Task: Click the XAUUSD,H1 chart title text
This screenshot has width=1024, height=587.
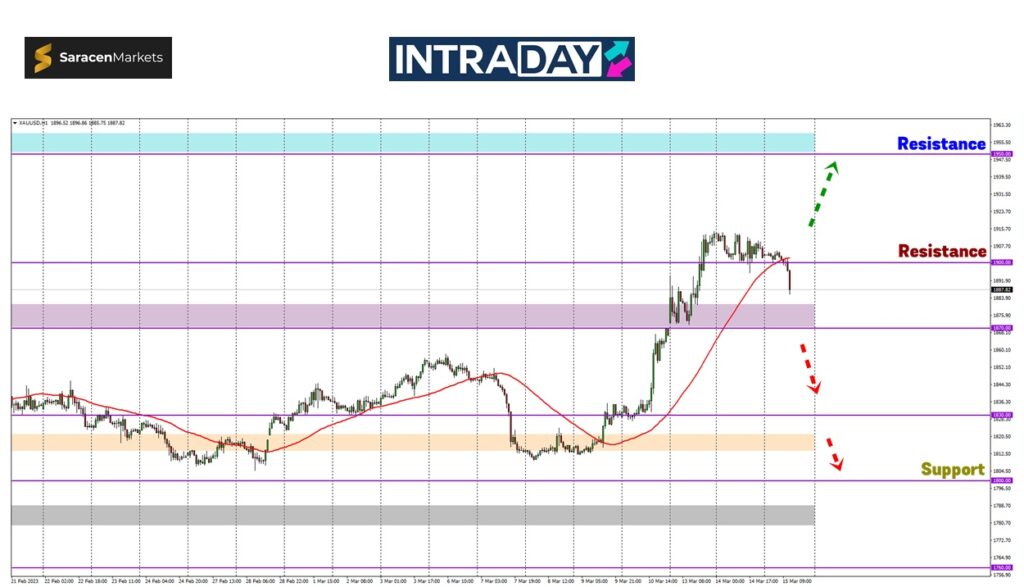Action: tap(34, 123)
